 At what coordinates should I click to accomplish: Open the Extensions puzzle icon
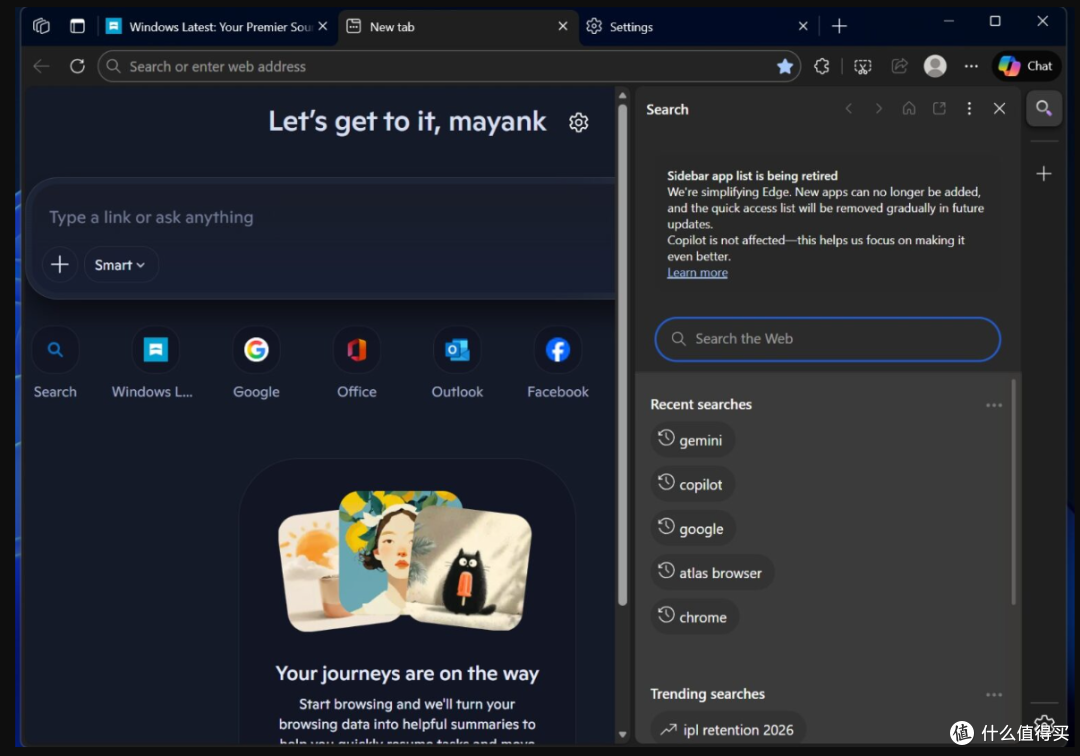tap(822, 66)
